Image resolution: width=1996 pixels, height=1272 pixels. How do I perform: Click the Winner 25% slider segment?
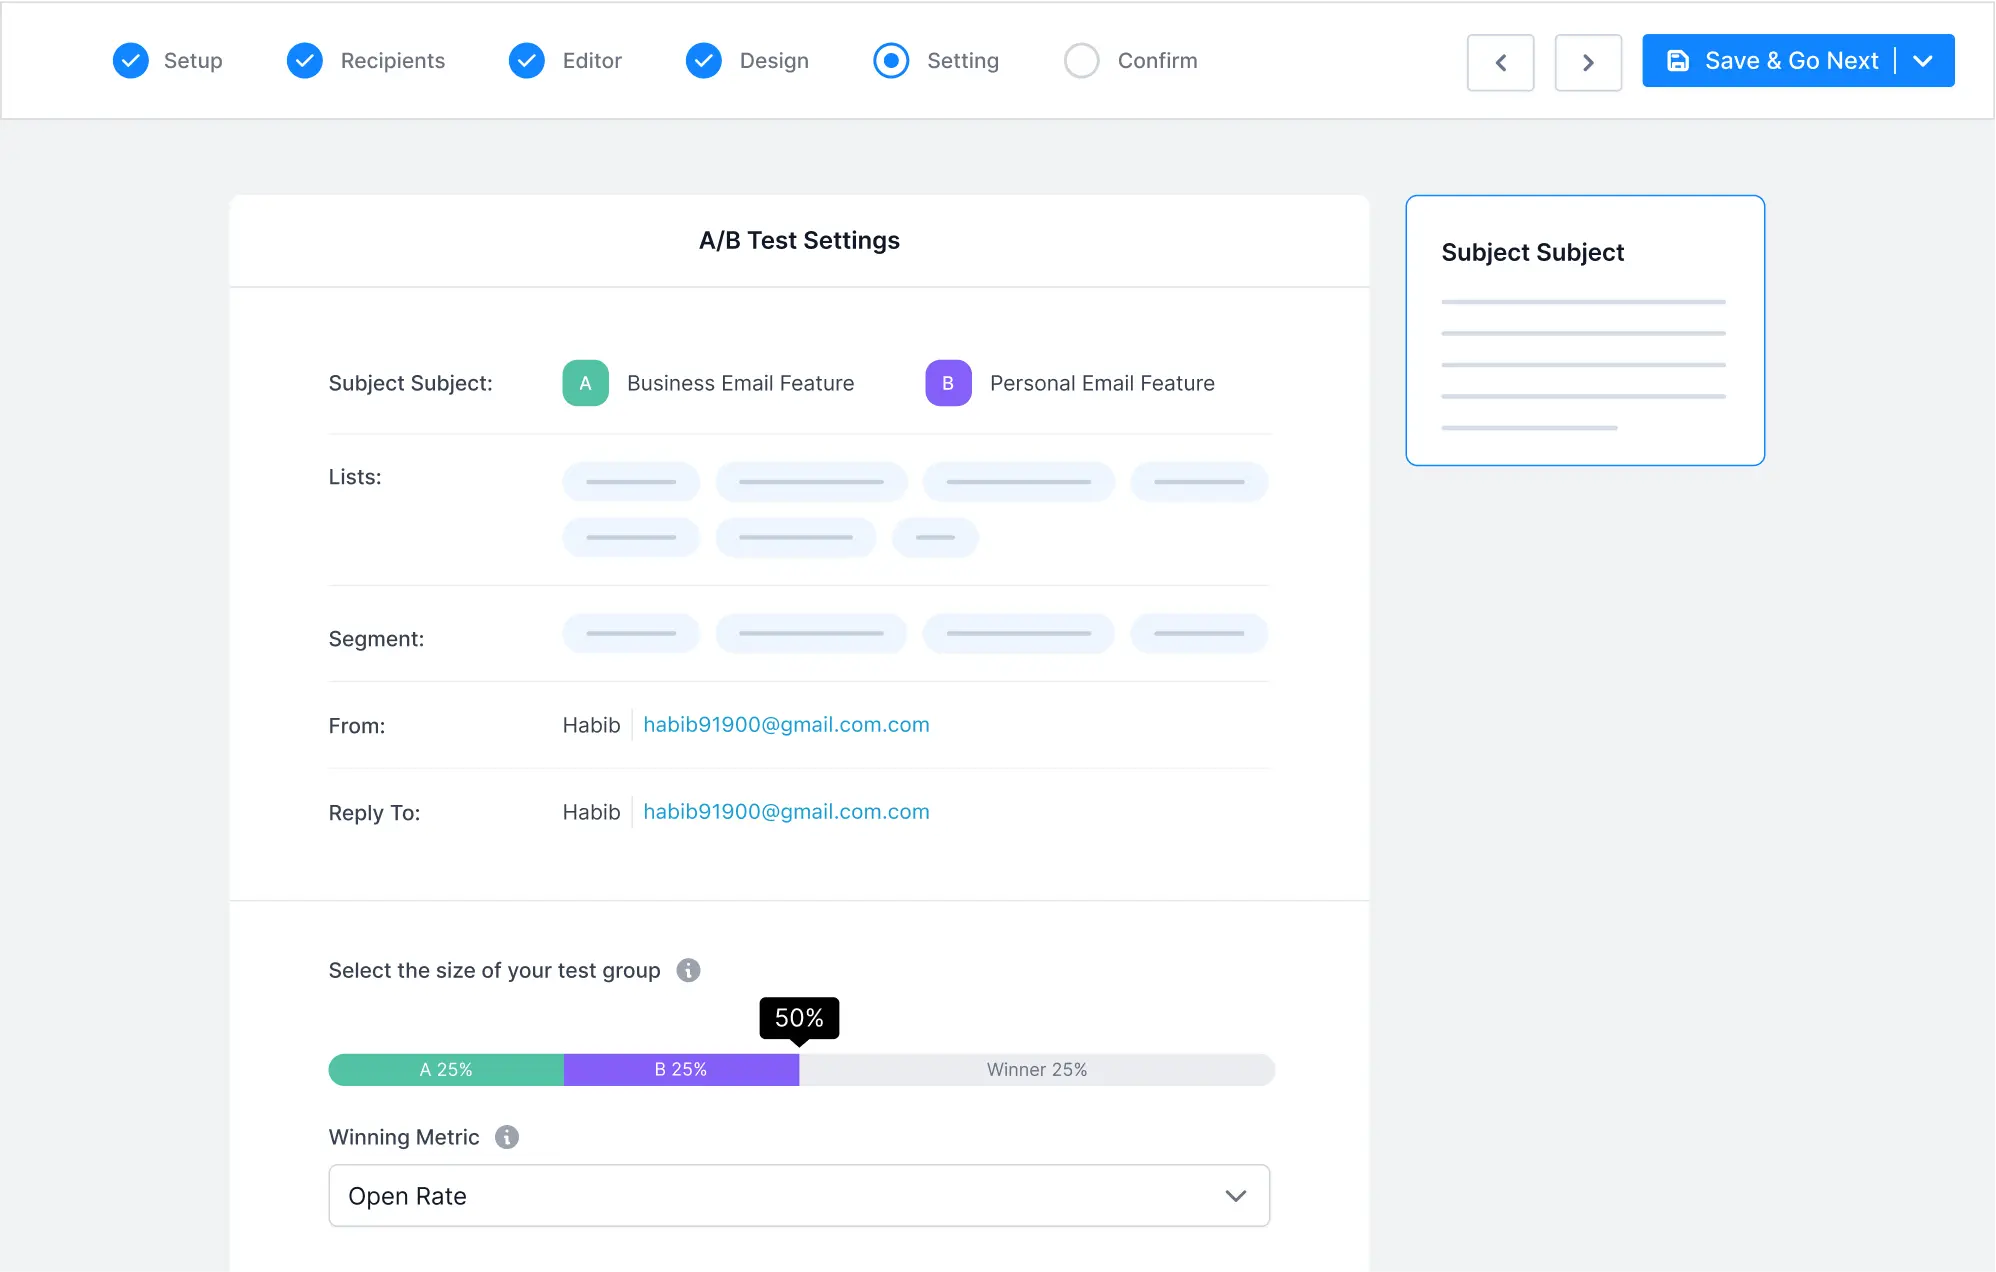coord(1037,1070)
